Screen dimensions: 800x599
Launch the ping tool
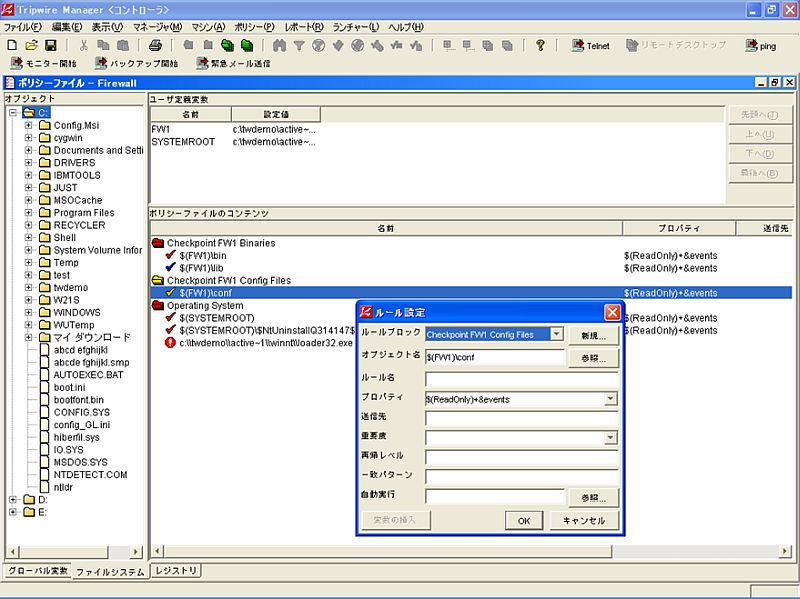(x=761, y=45)
